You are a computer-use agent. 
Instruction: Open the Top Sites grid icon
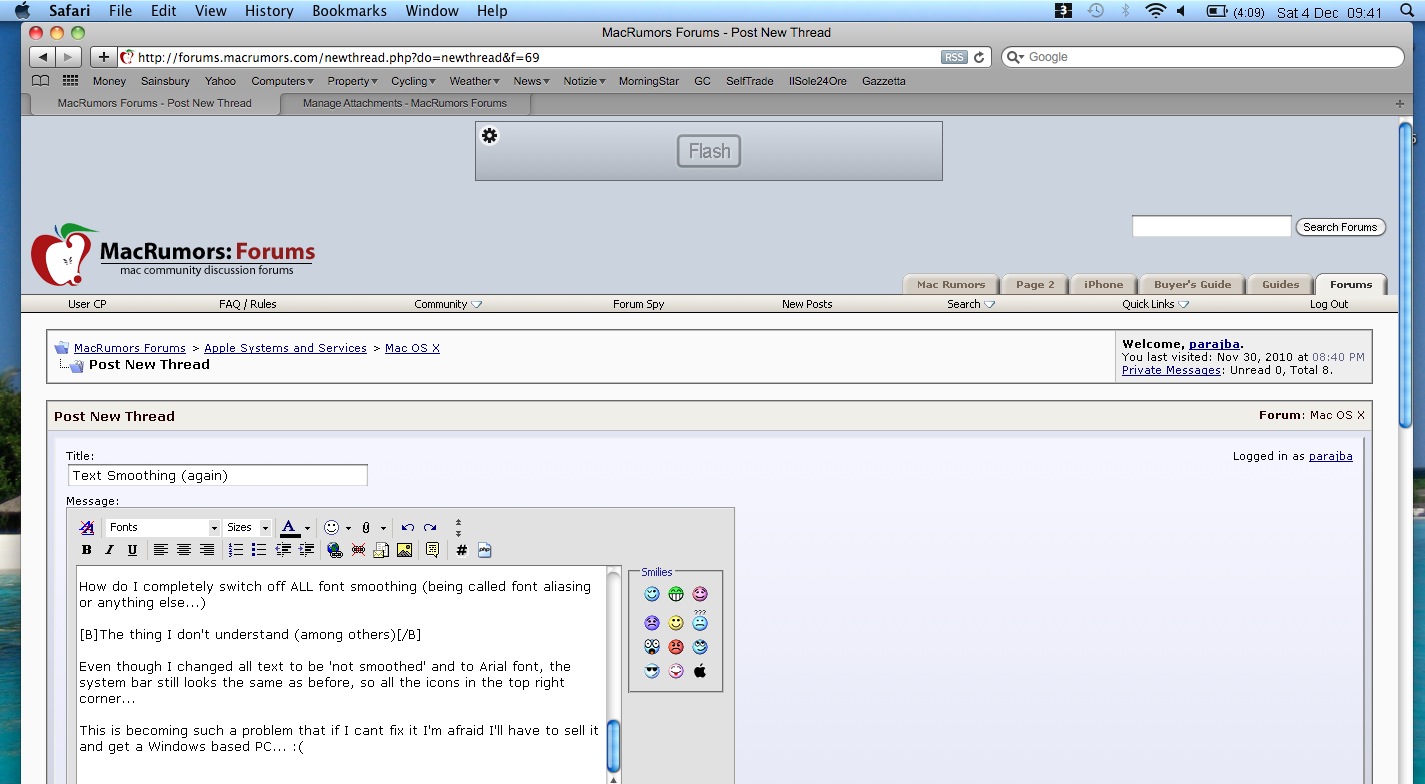[70, 81]
